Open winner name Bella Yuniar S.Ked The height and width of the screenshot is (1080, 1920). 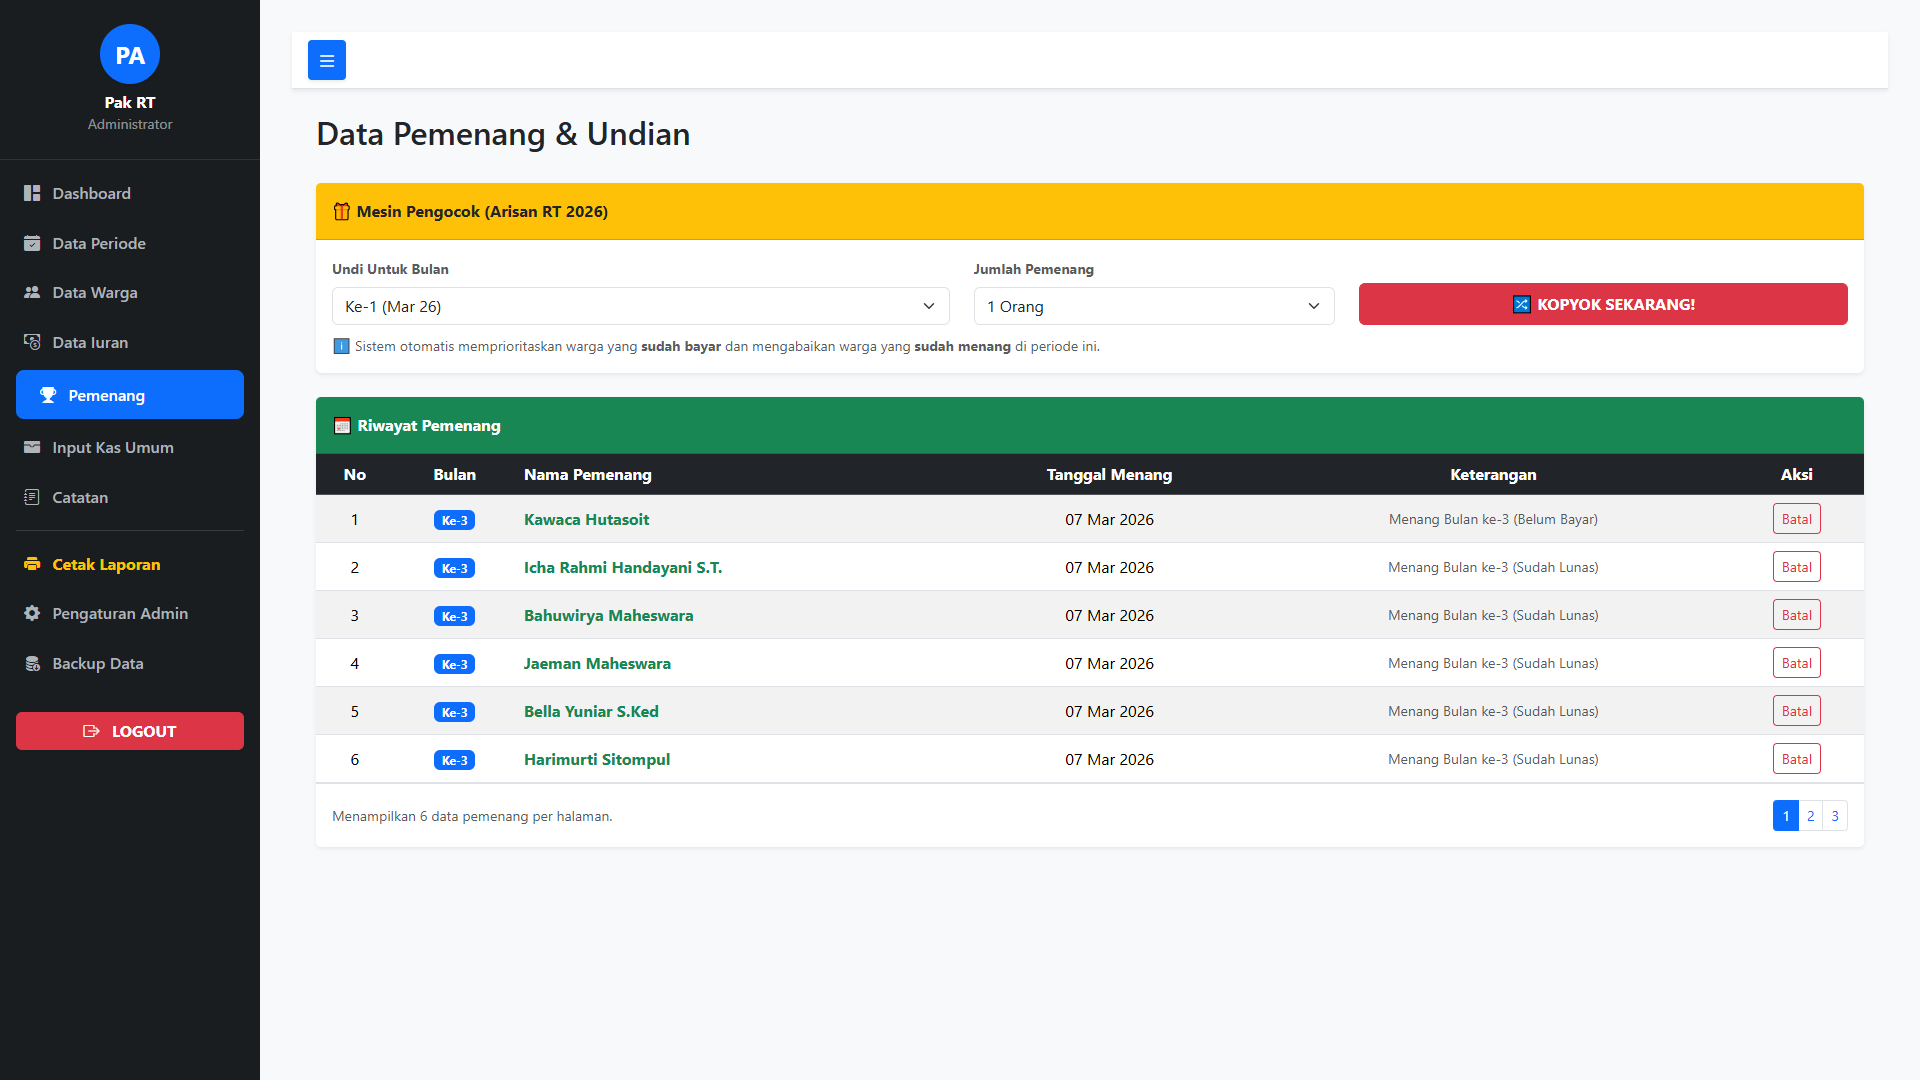point(591,711)
